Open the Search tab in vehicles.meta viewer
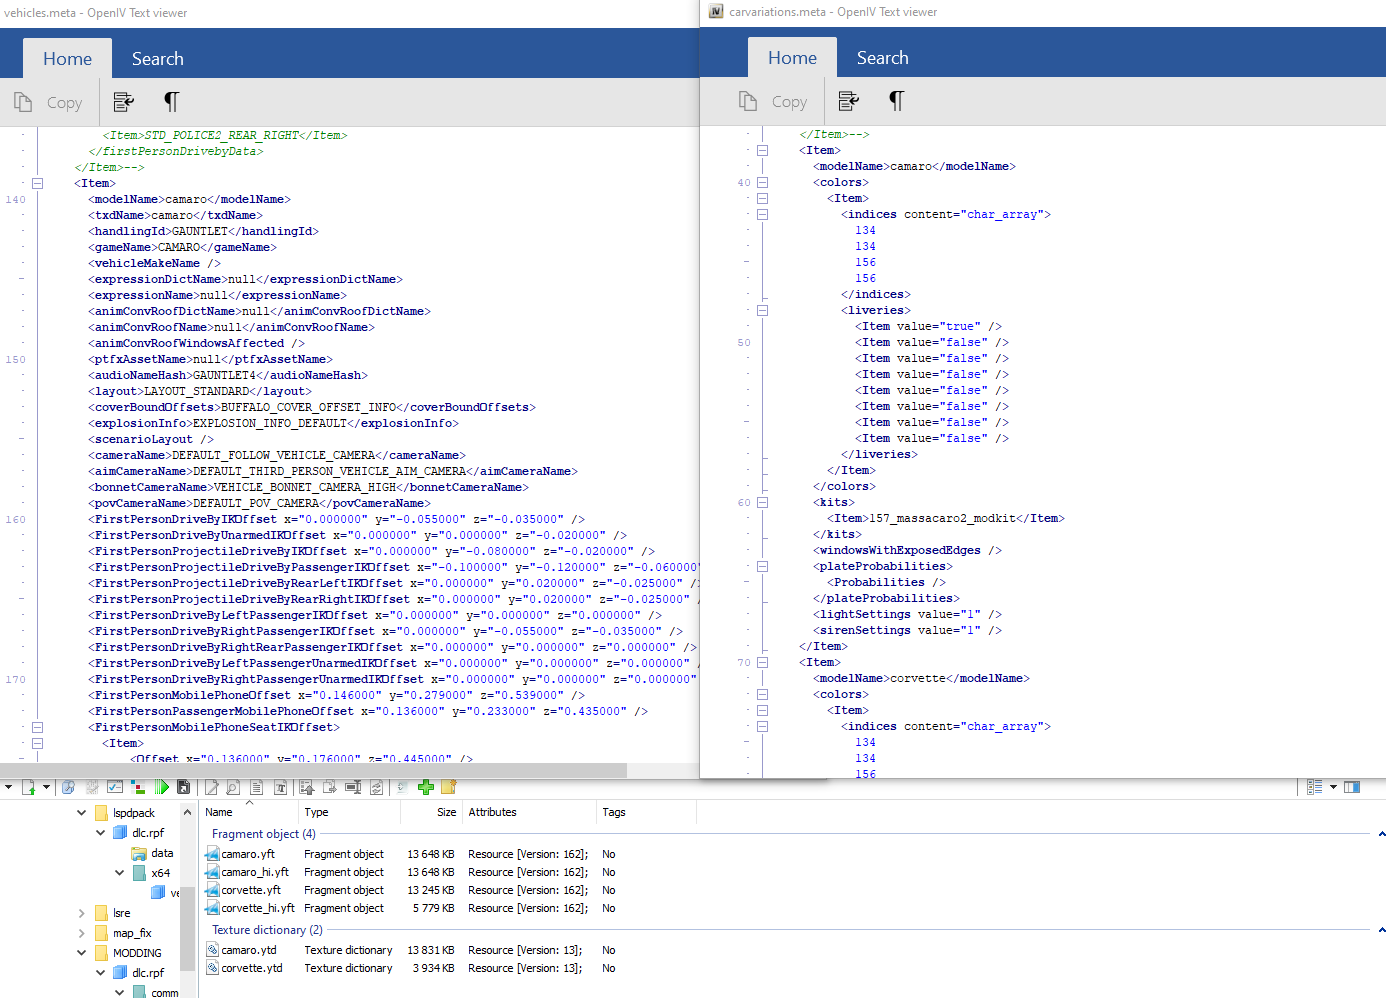The height and width of the screenshot is (998, 1386). tap(157, 59)
